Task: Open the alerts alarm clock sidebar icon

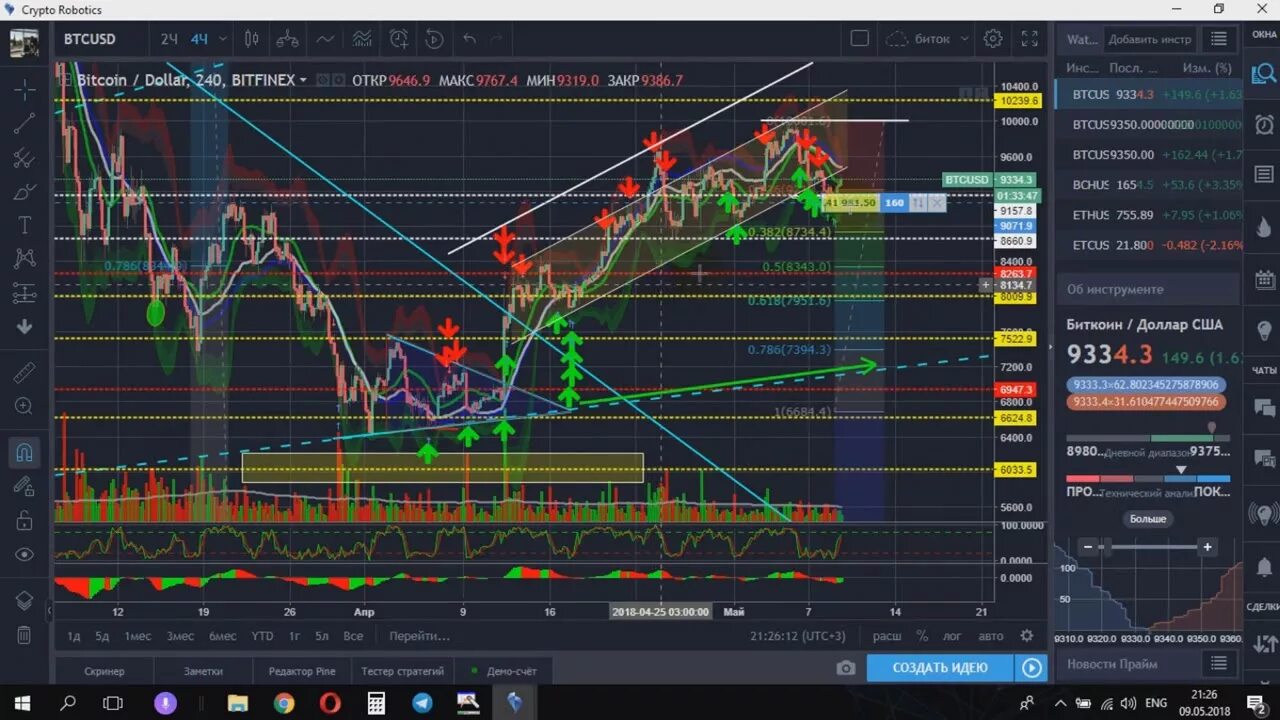Action: click(x=1264, y=125)
